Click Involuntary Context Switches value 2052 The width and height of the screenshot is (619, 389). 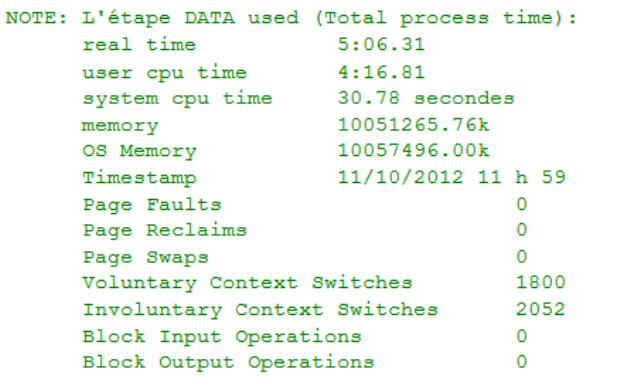(x=541, y=309)
